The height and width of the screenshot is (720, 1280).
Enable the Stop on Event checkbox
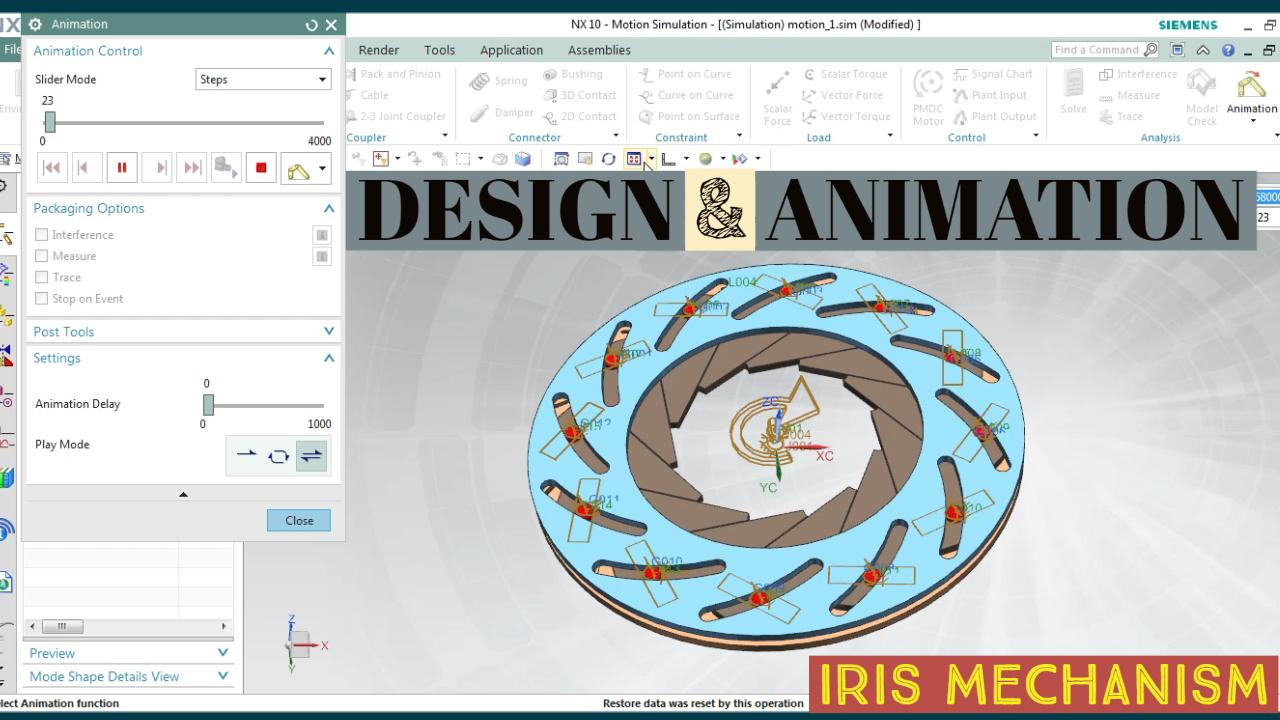click(41, 298)
